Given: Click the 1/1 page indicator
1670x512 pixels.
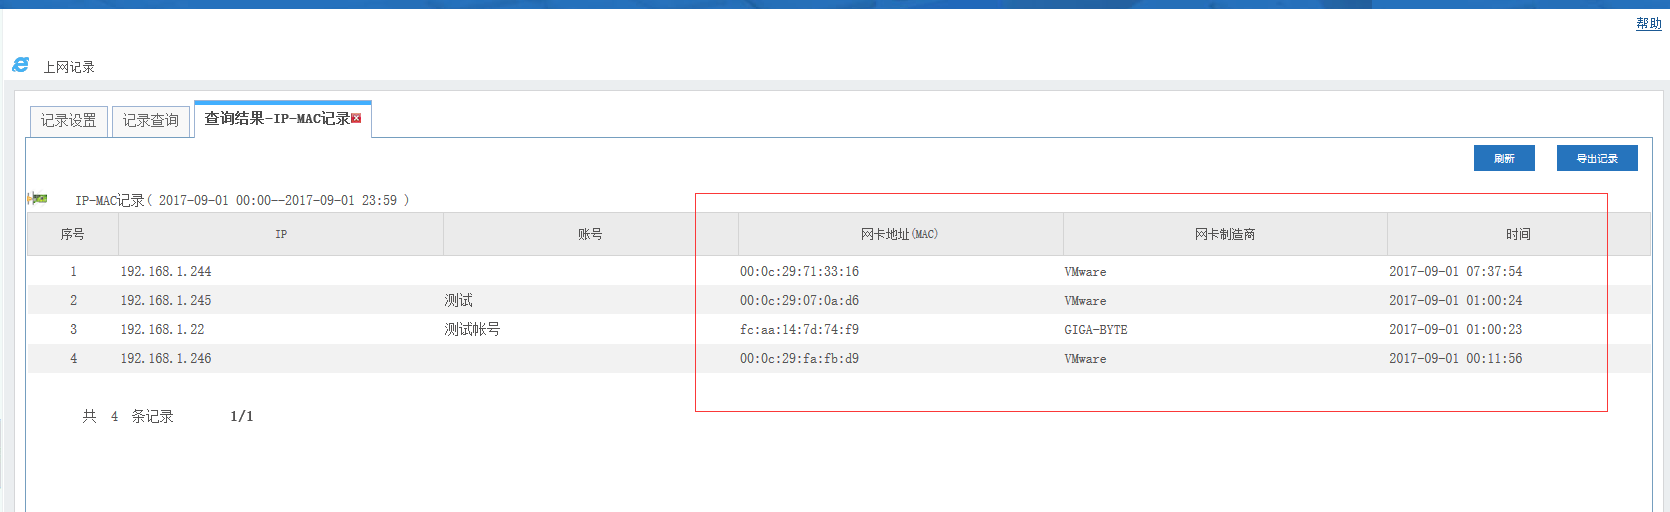Looking at the screenshot, I should tap(241, 416).
